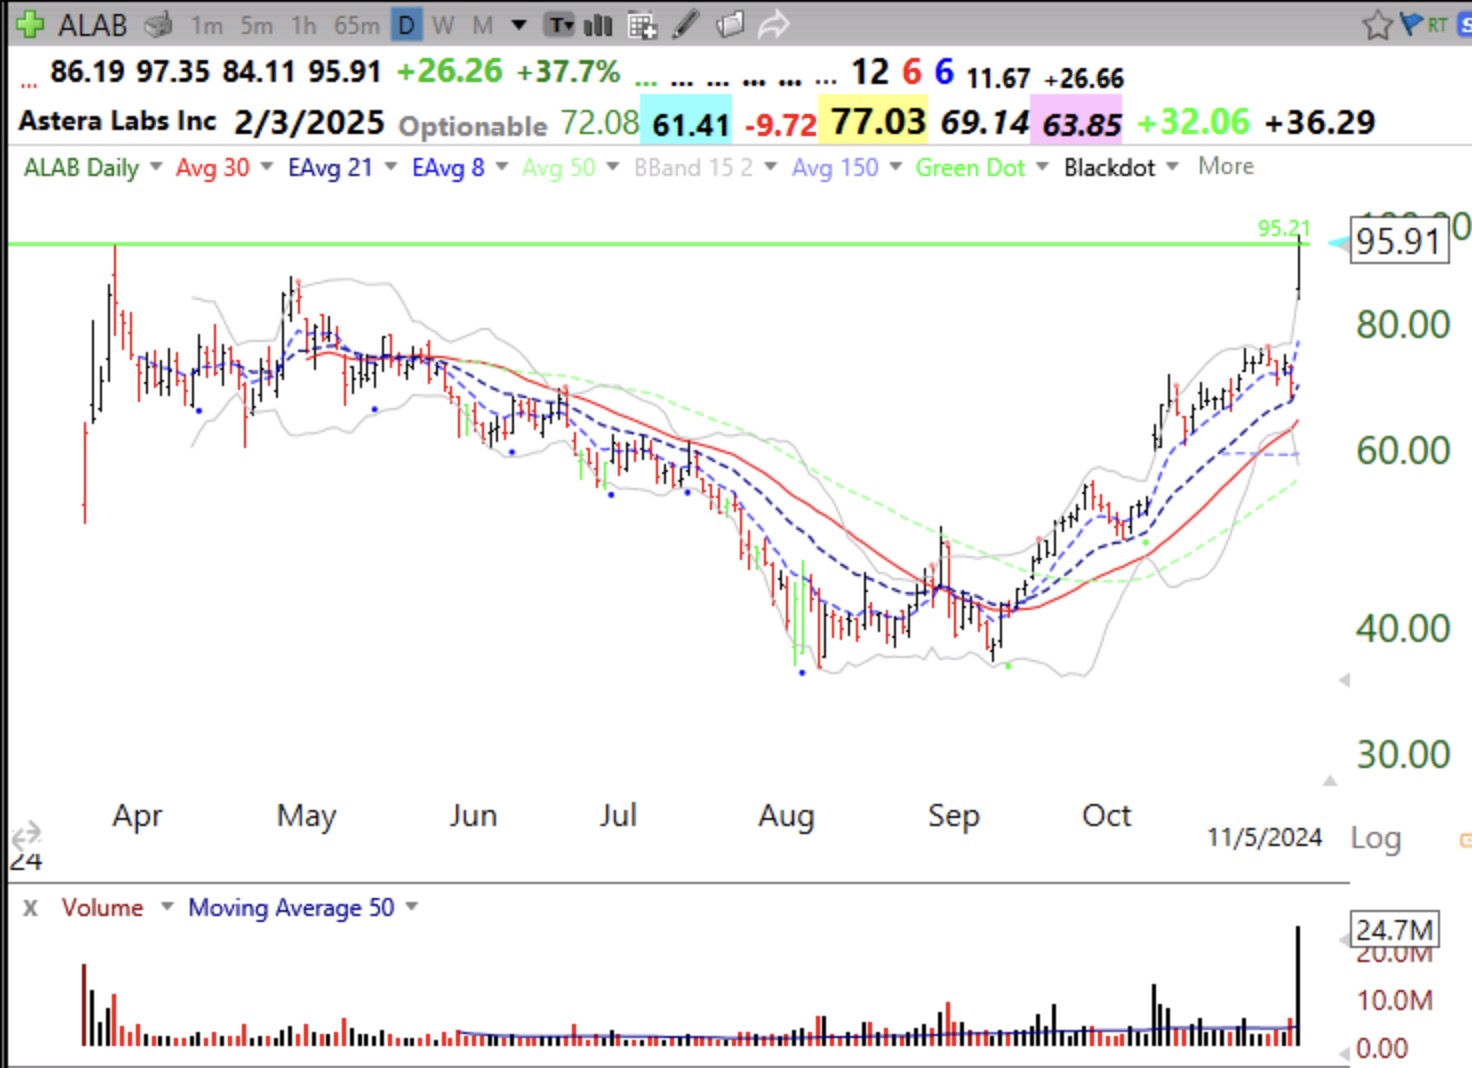Click the gray scroll arrows above 24
This screenshot has width=1472, height=1068.
[26, 833]
